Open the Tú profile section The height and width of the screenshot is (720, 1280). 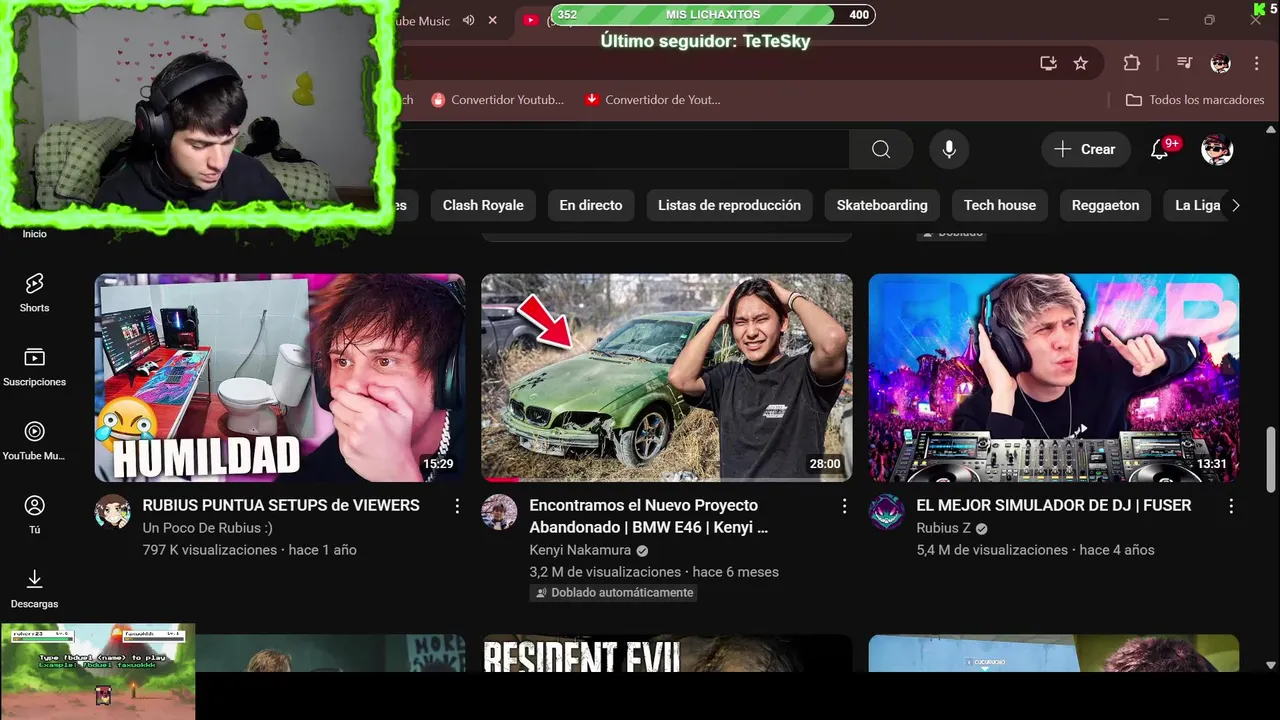click(34, 515)
